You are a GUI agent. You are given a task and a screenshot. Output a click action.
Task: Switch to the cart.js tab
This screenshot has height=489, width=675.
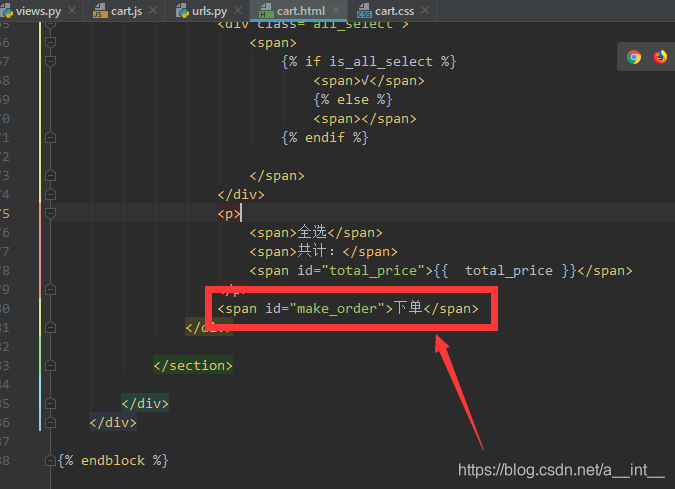(126, 11)
